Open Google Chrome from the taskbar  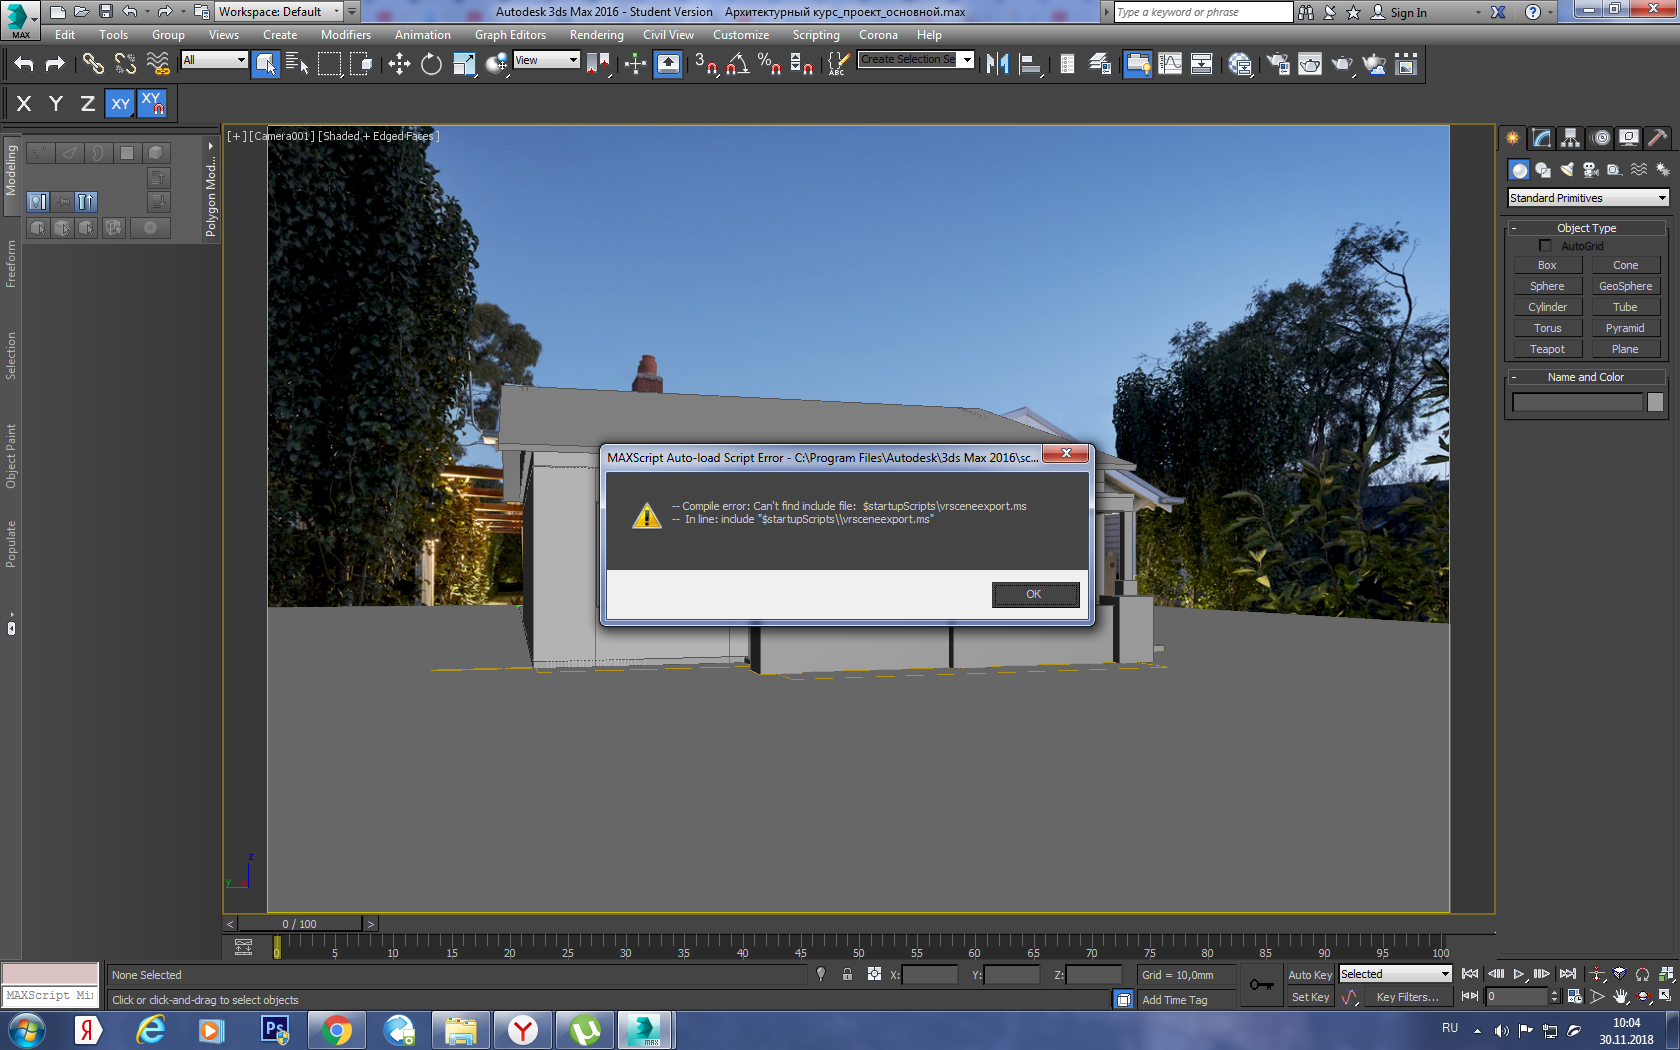337,1030
